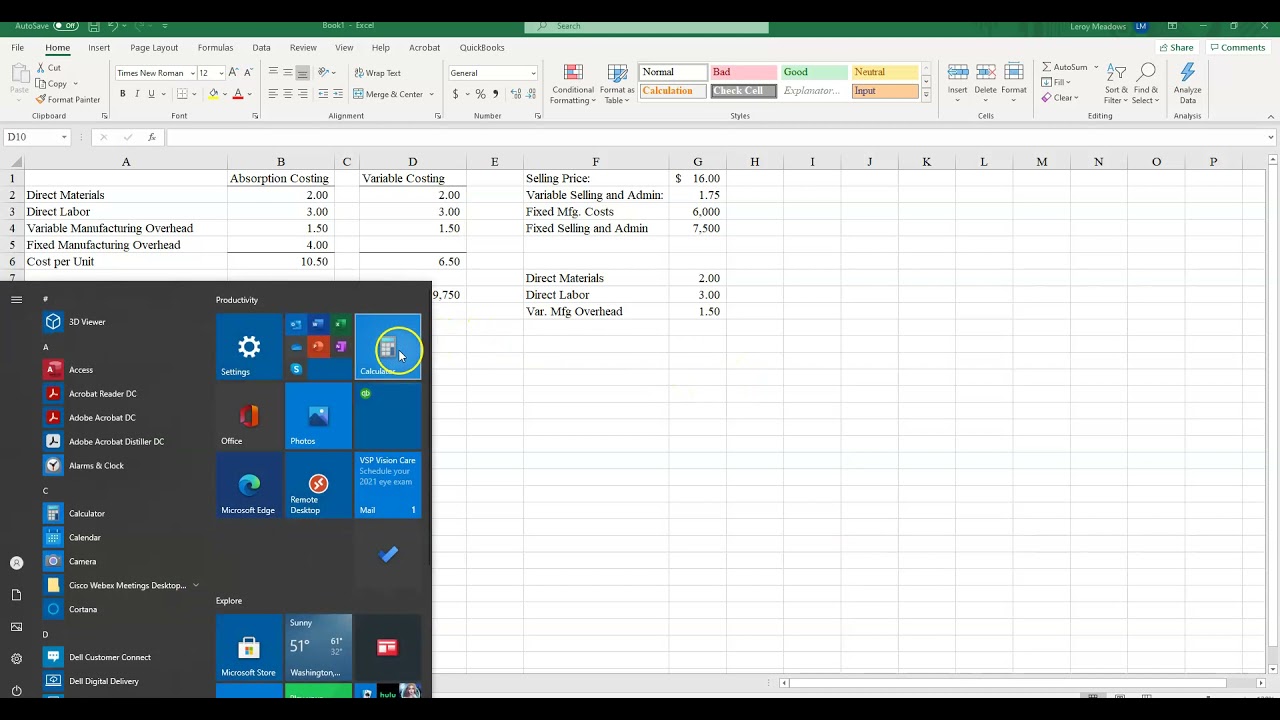Toggle Wrap Text on the selection
Screen dimensions: 1280x720
(x=377, y=73)
